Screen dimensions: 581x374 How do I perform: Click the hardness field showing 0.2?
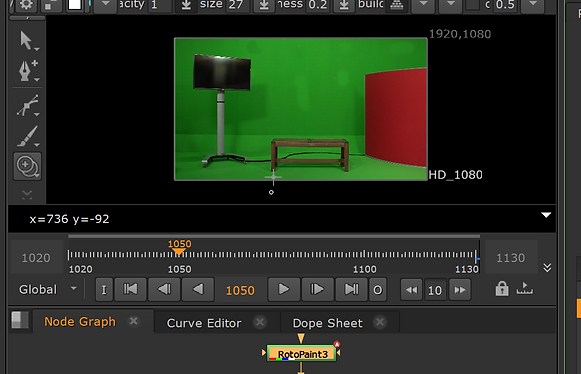click(x=318, y=5)
